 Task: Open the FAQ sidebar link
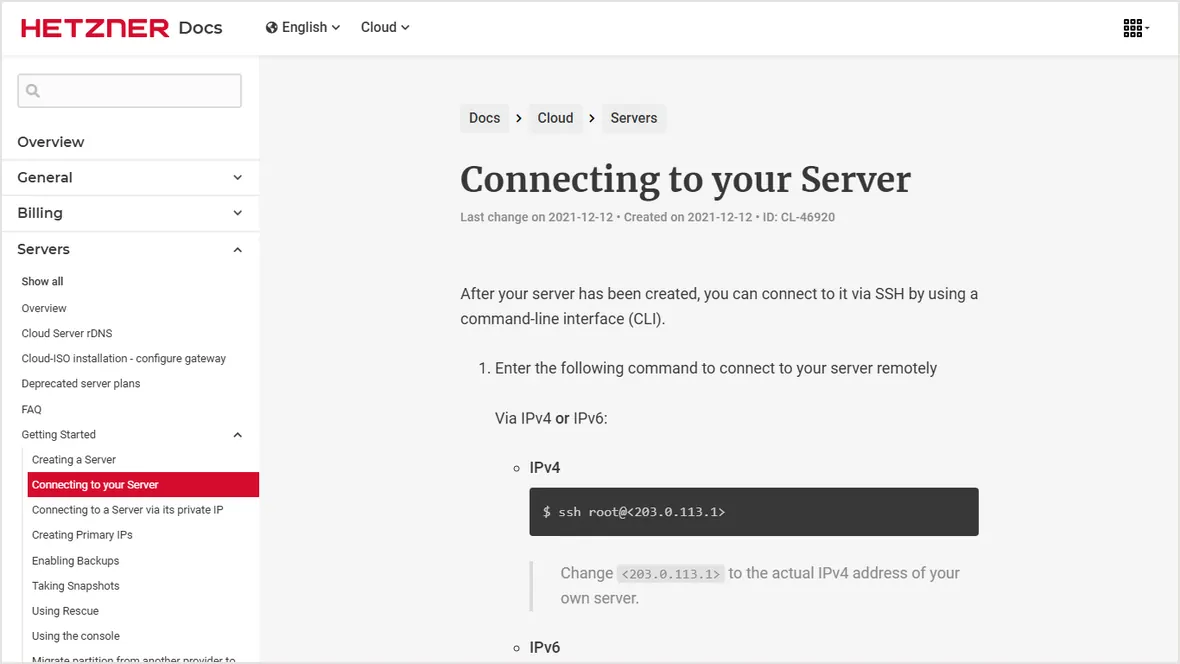click(x=31, y=409)
